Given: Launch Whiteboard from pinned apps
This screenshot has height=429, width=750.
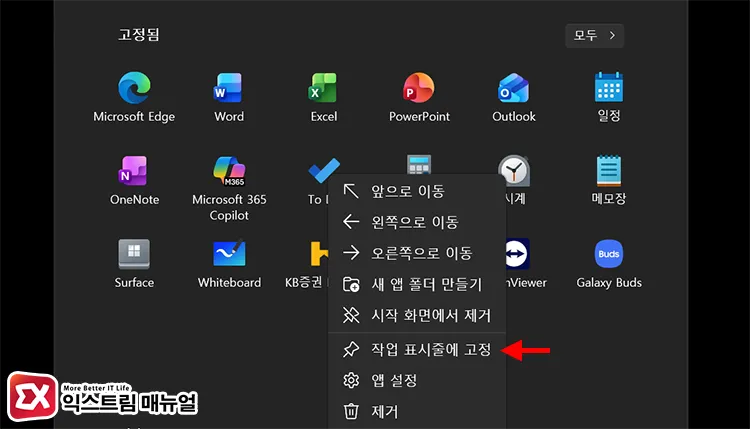Looking at the screenshot, I should pyautogui.click(x=229, y=253).
